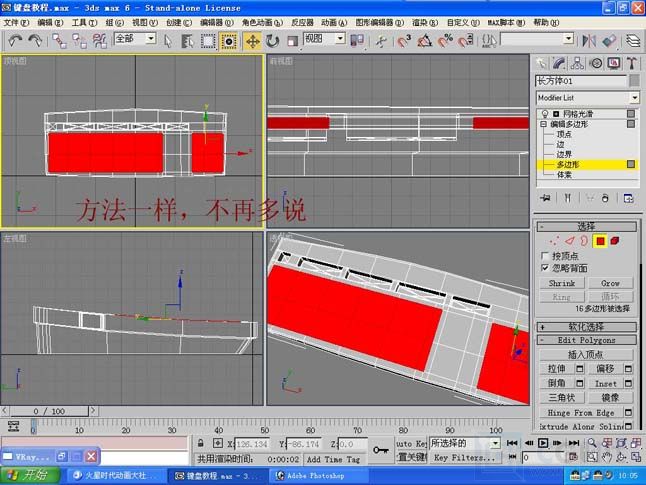646x485 pixels.
Task: Toggle the Auto Key button
Action: point(411,444)
